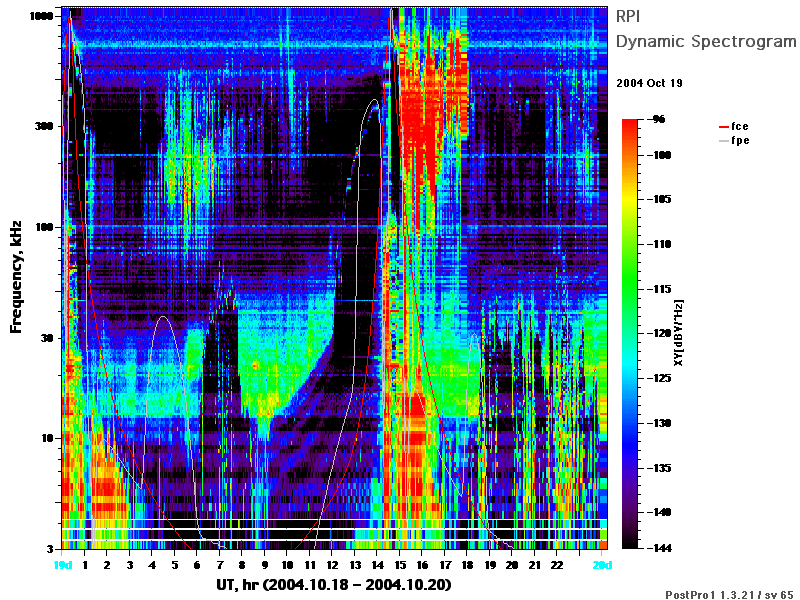The image size is (800, 600).
Task: Click the gray fpe legend line
Action: coord(723,141)
